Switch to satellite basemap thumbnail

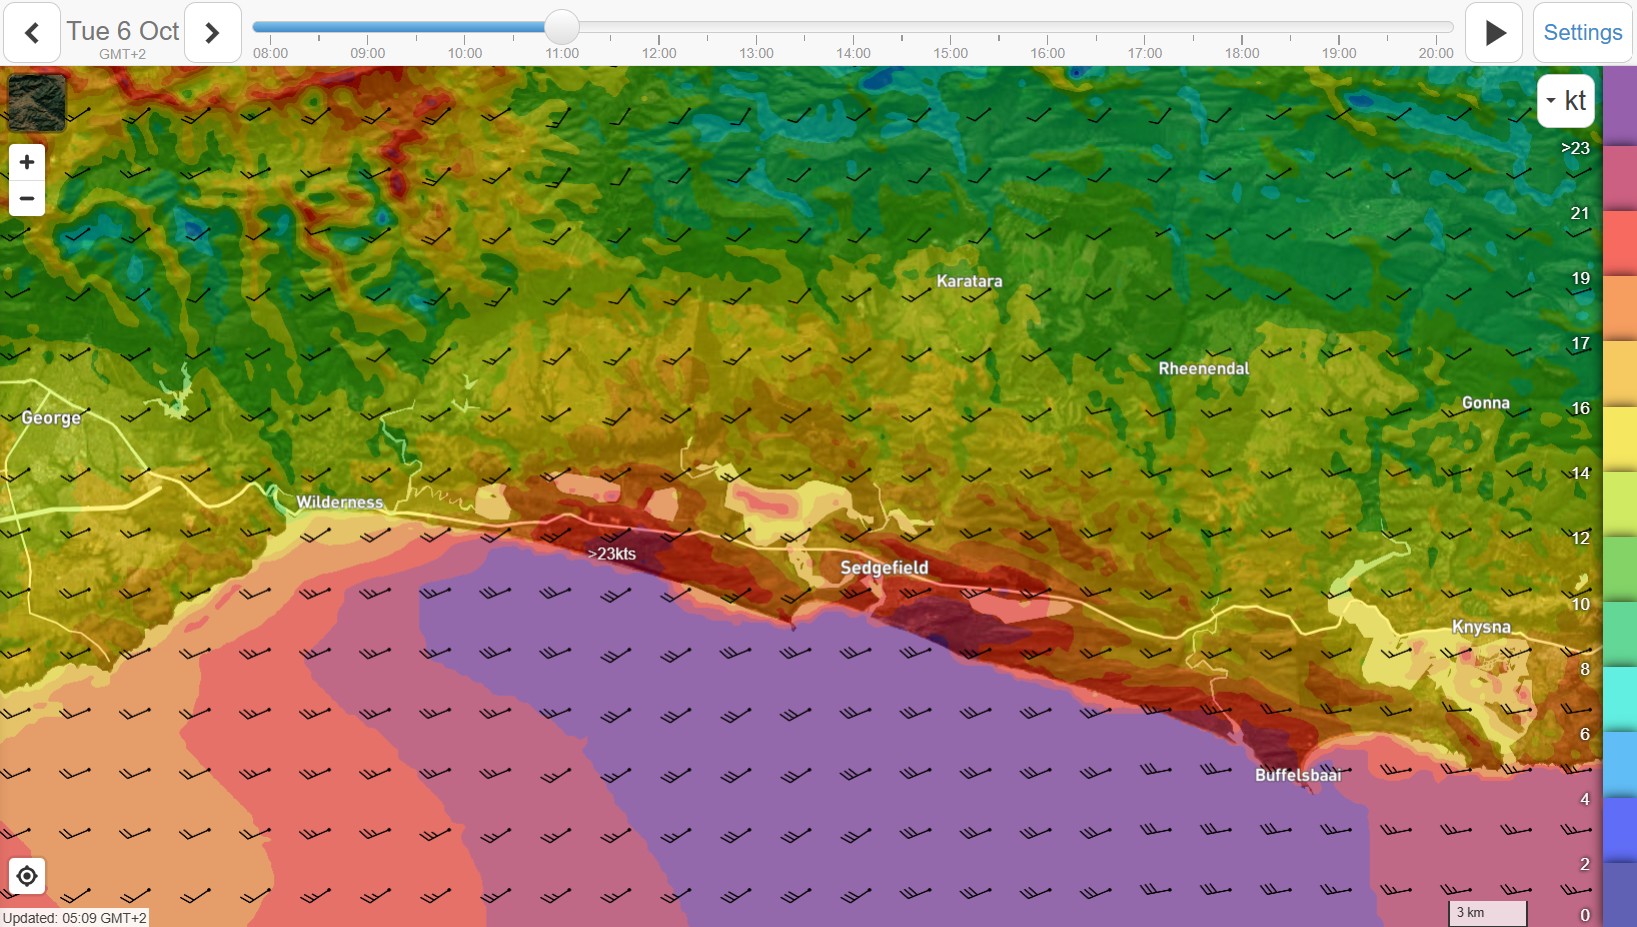tap(37, 103)
